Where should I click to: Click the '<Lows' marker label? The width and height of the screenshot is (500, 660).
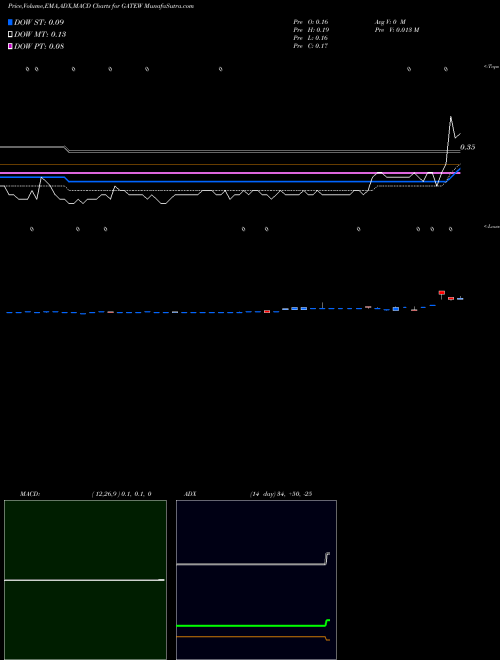coord(492,226)
